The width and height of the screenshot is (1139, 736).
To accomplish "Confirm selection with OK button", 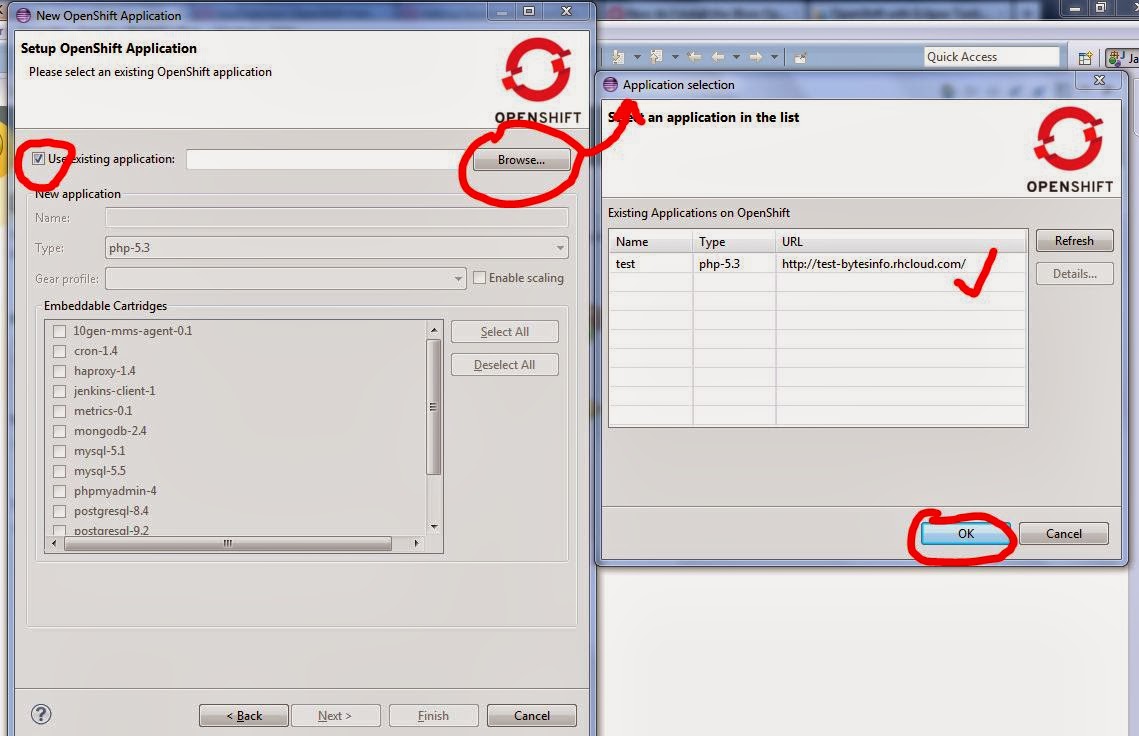I will point(965,533).
